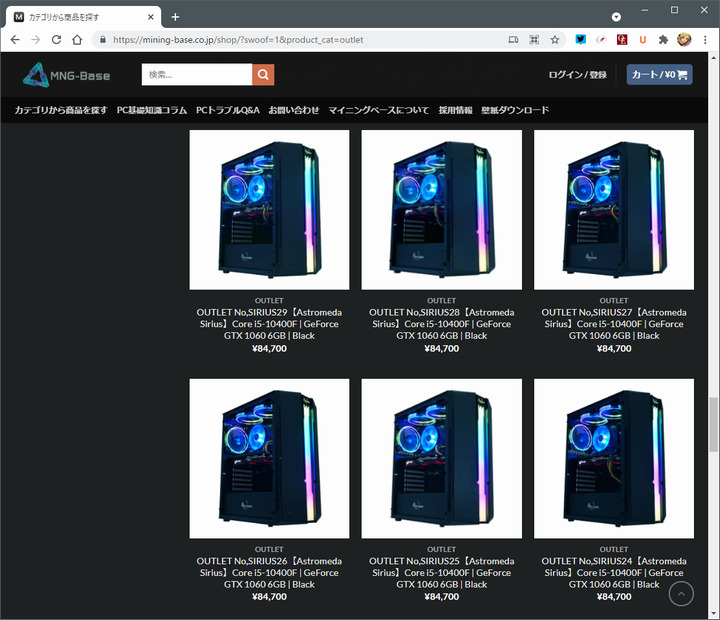Viewport: 720px width, 620px height.
Task: Click the browser Forward arrow
Action: coord(36,40)
